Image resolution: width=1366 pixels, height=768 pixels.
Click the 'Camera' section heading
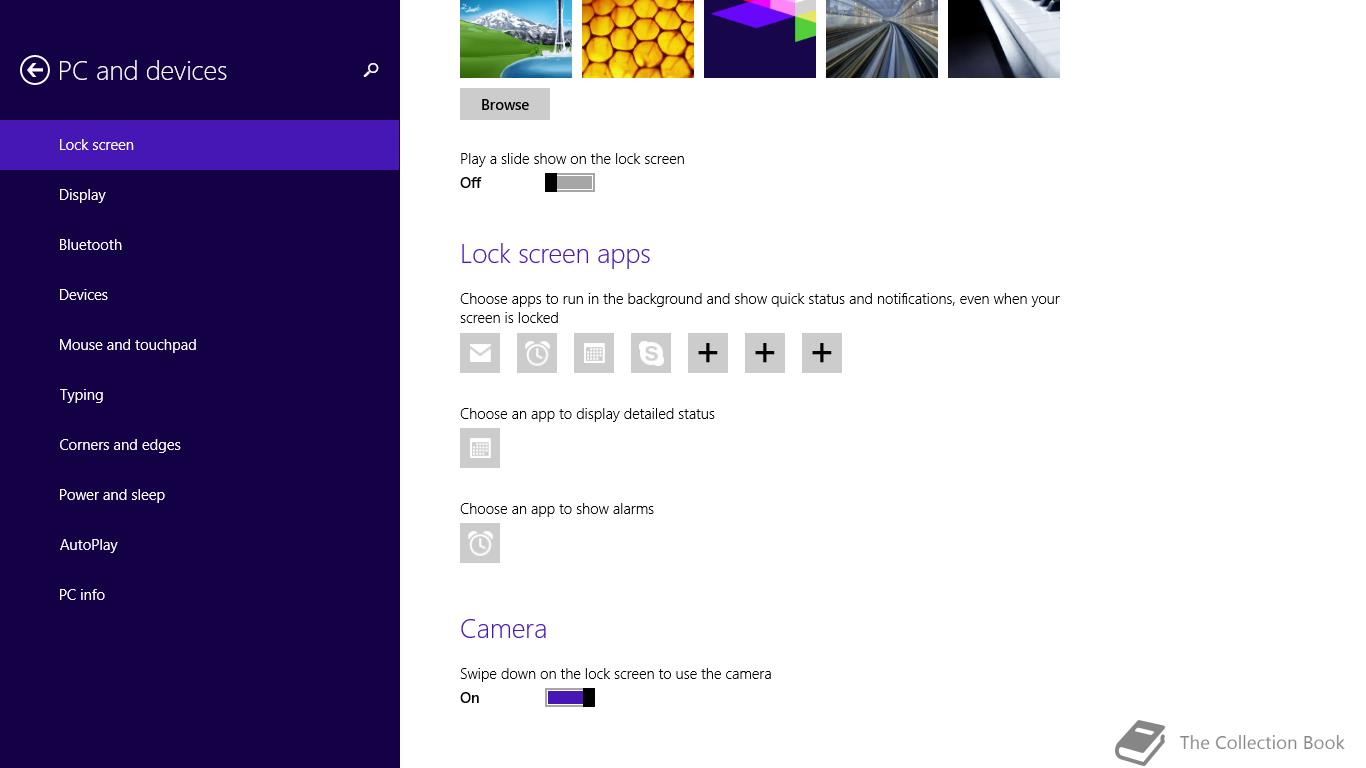(x=503, y=629)
